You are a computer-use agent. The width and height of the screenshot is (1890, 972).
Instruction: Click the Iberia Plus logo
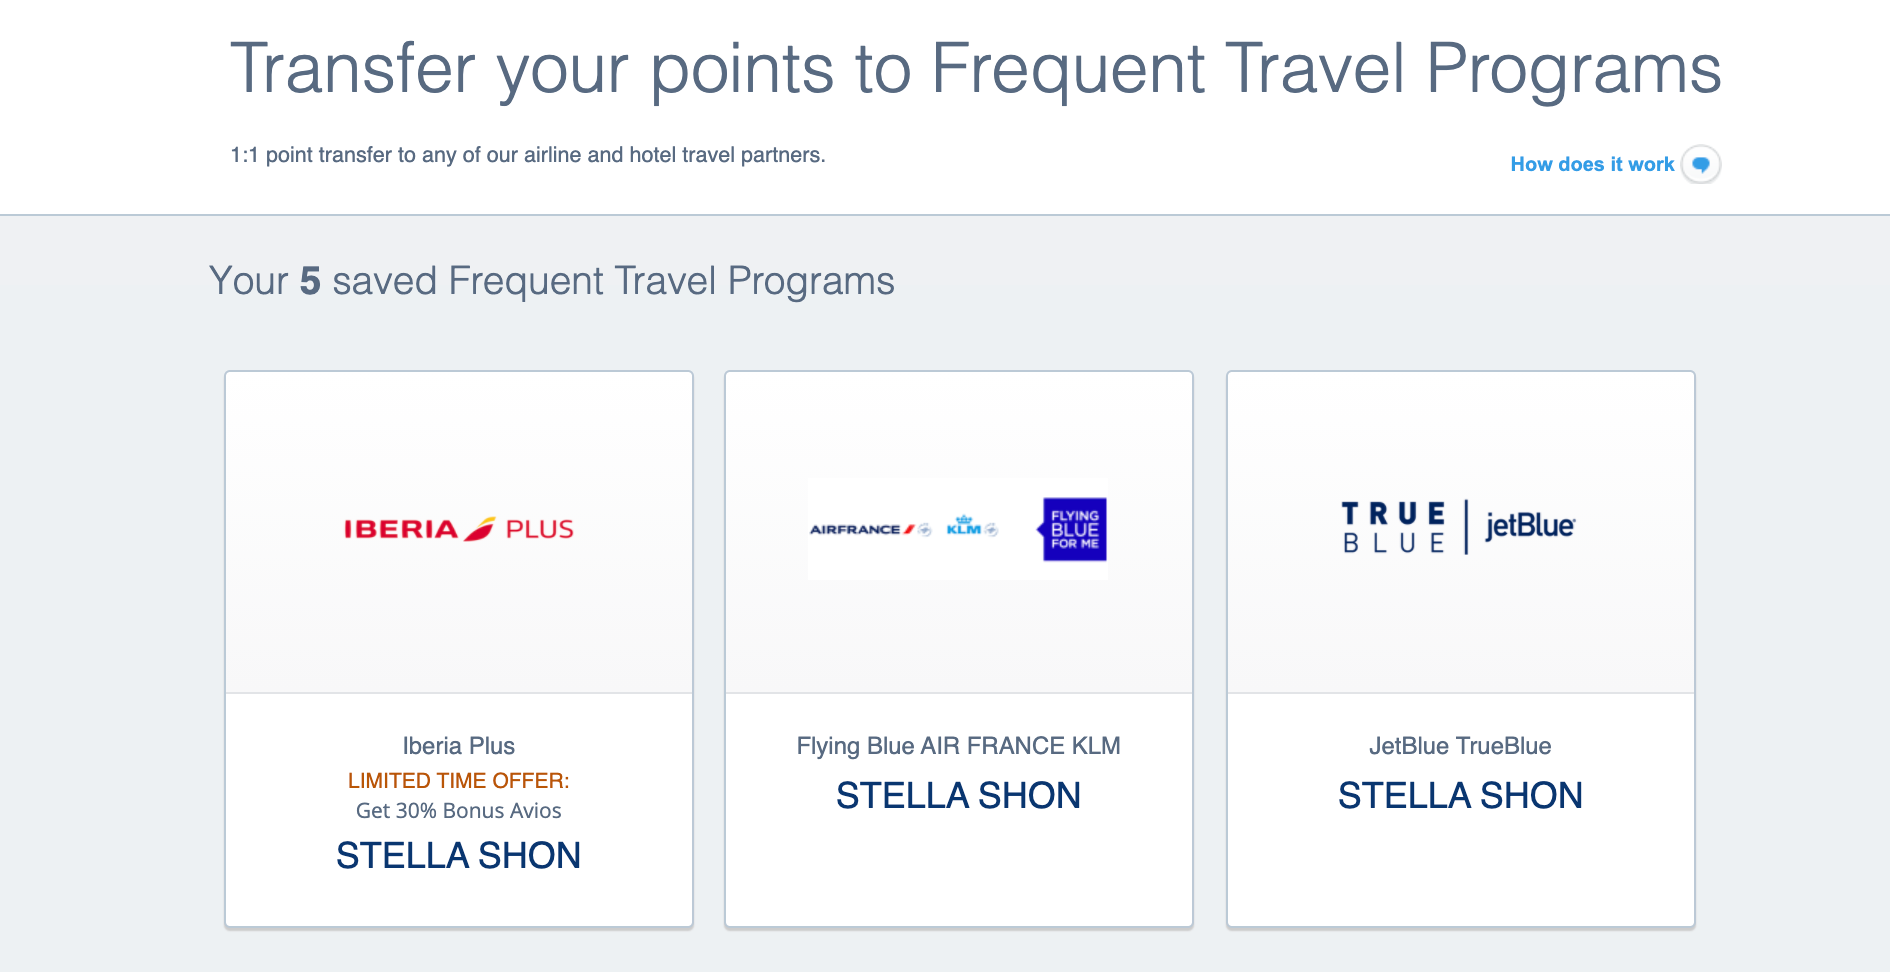(x=458, y=529)
